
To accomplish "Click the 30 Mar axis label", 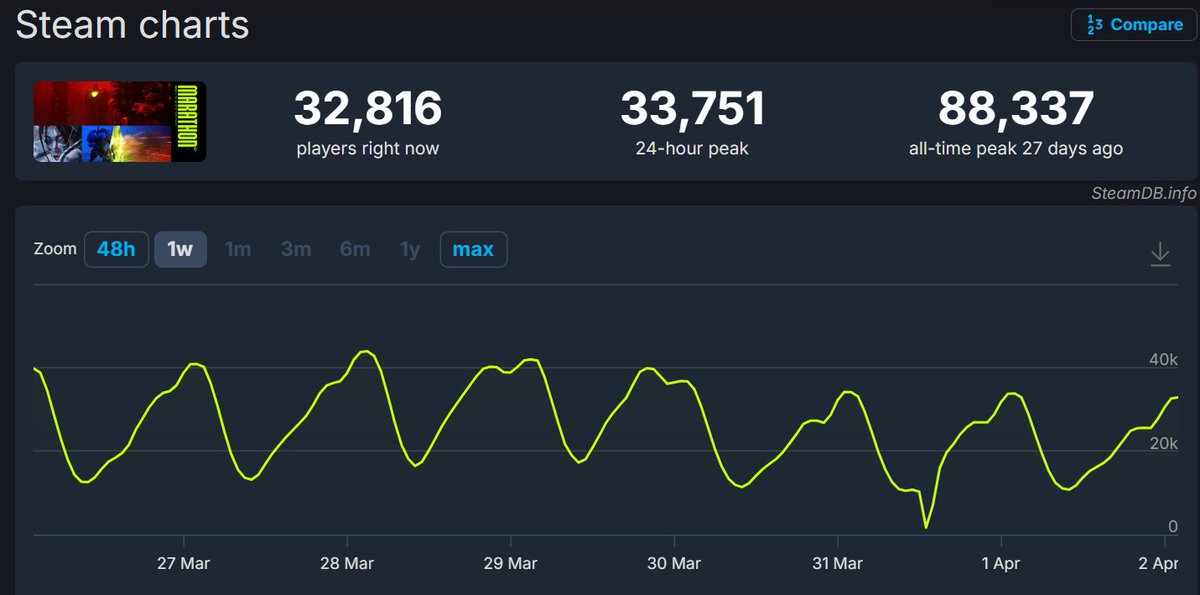I will click(673, 563).
